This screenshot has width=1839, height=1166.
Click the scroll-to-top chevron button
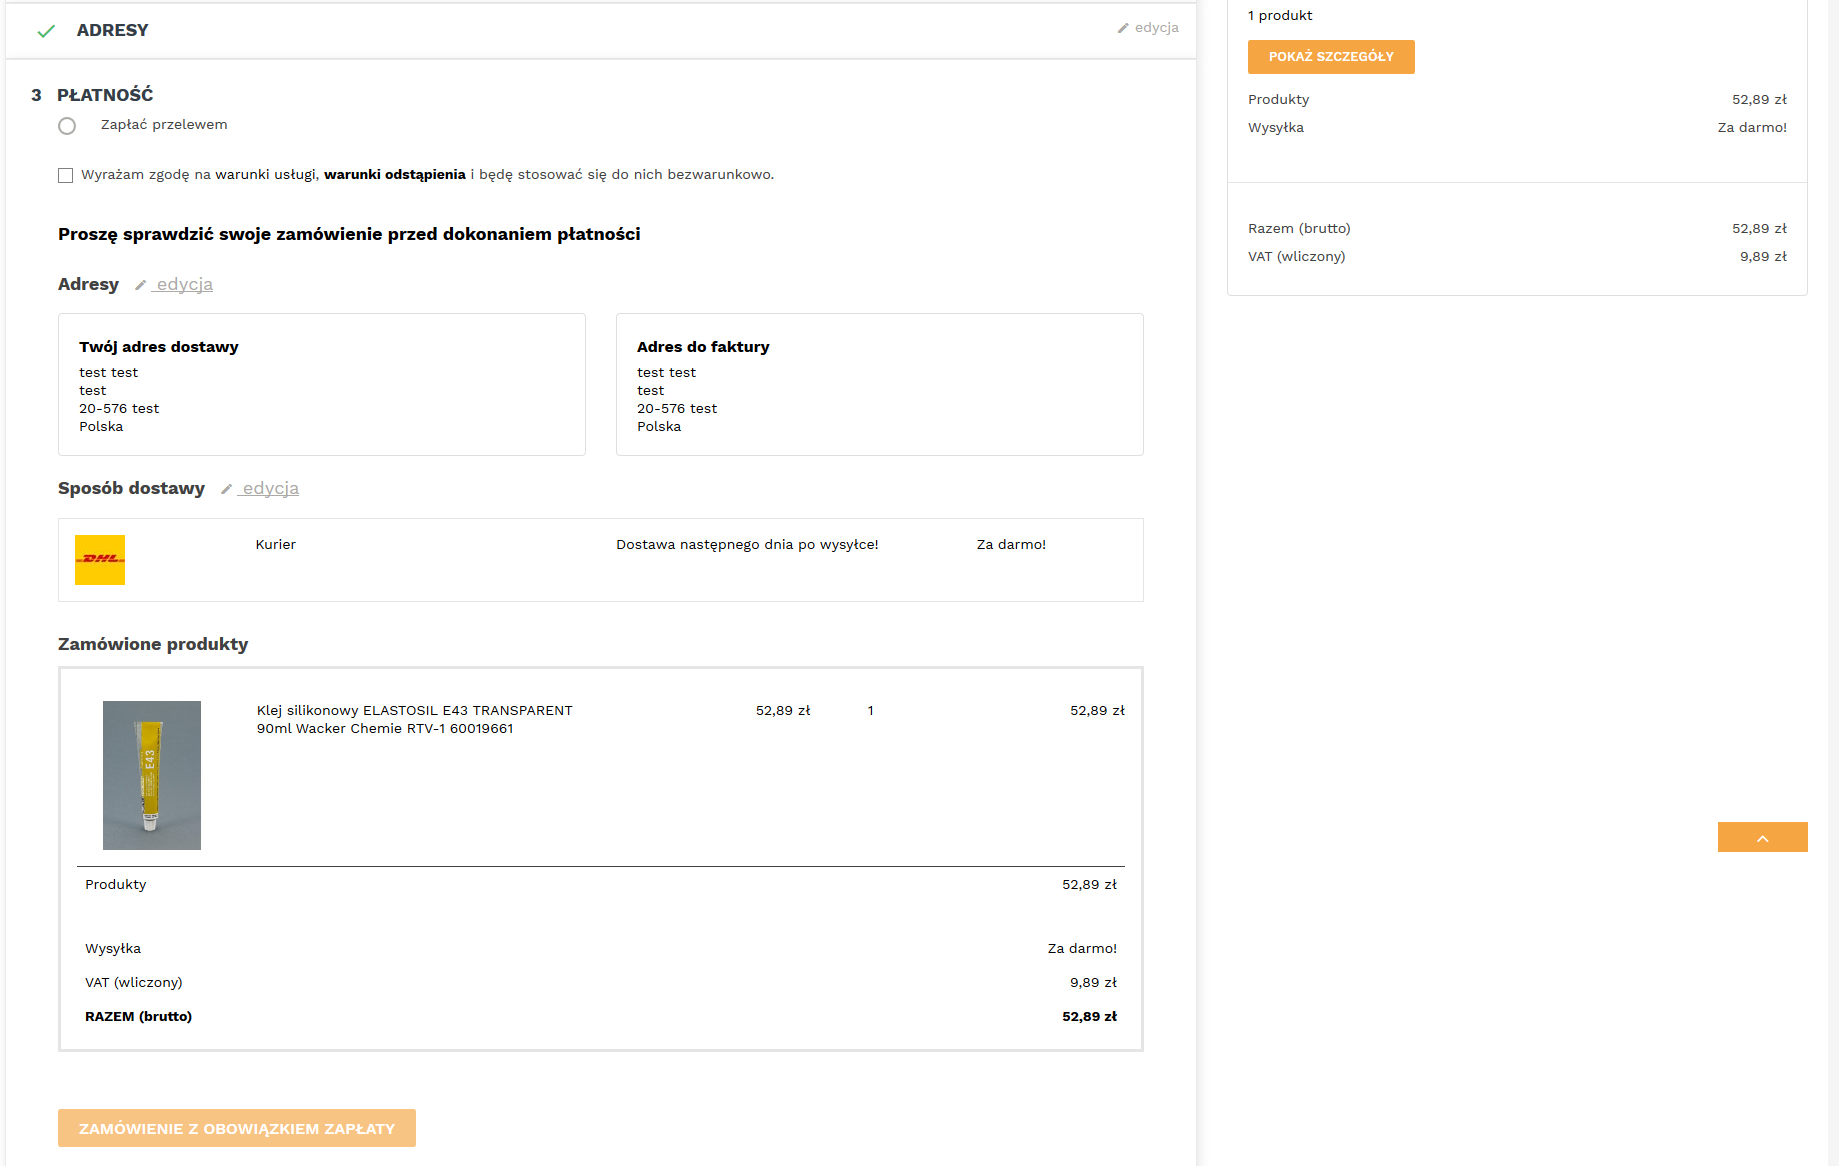point(1762,837)
